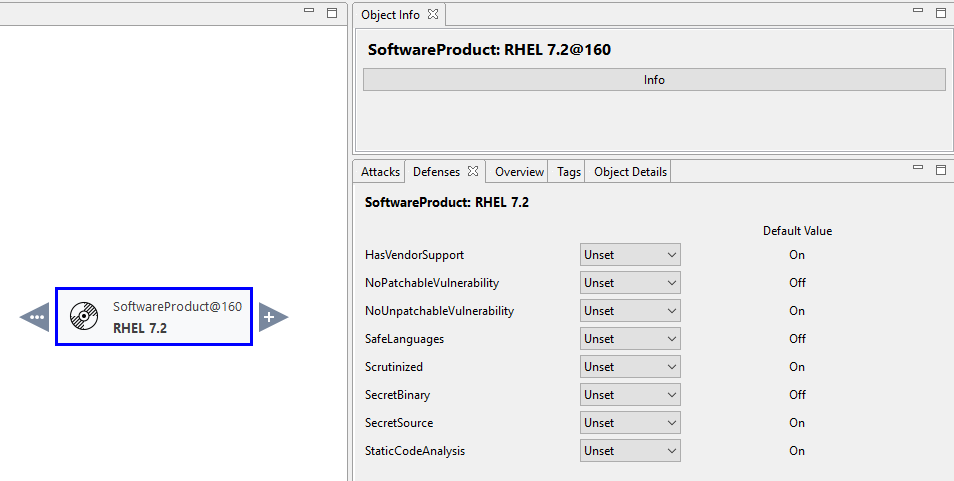Minimize the Object Info panel

coord(918,11)
